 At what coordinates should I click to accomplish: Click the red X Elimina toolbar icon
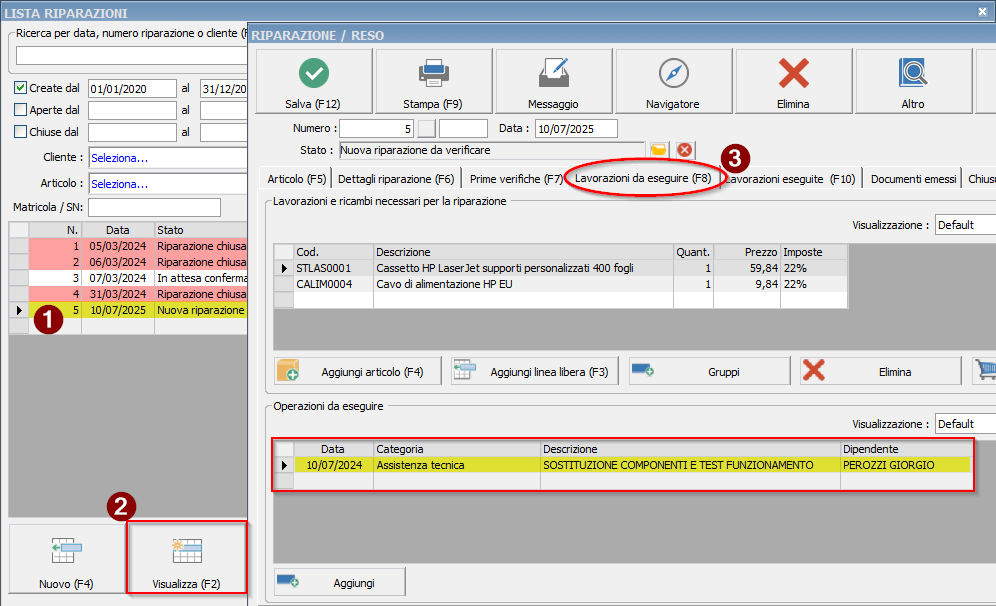point(793,74)
